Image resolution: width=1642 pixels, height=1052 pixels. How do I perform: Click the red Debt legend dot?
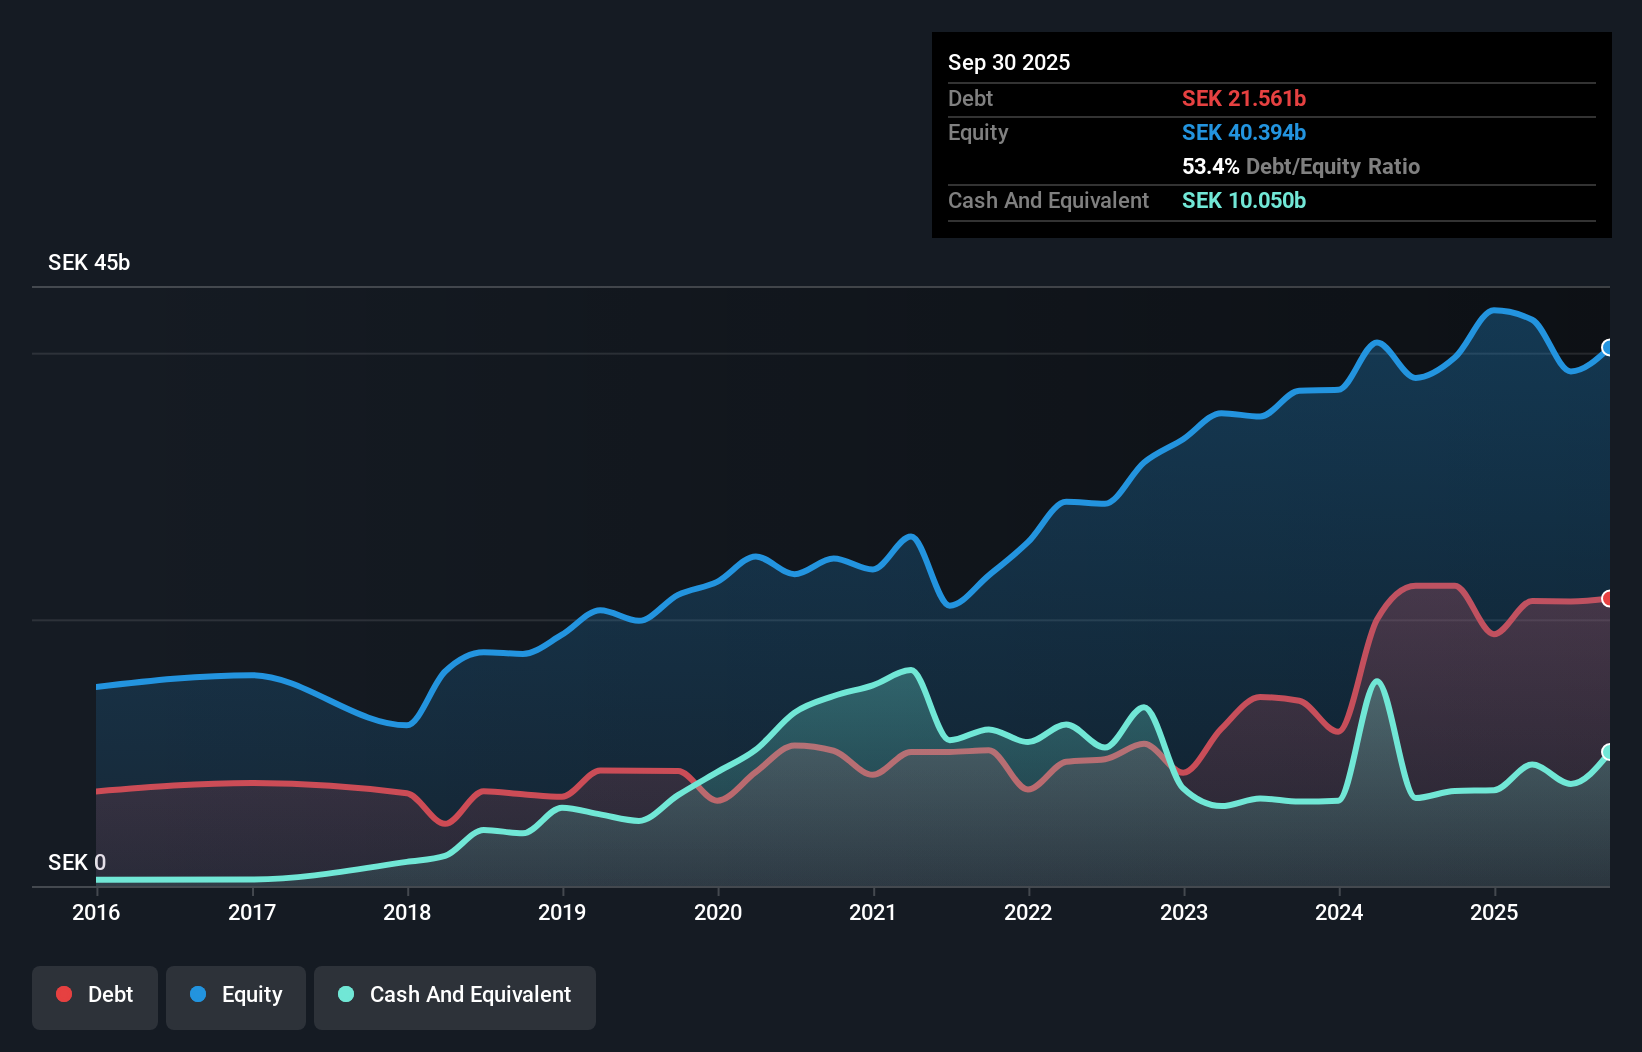pos(64,994)
